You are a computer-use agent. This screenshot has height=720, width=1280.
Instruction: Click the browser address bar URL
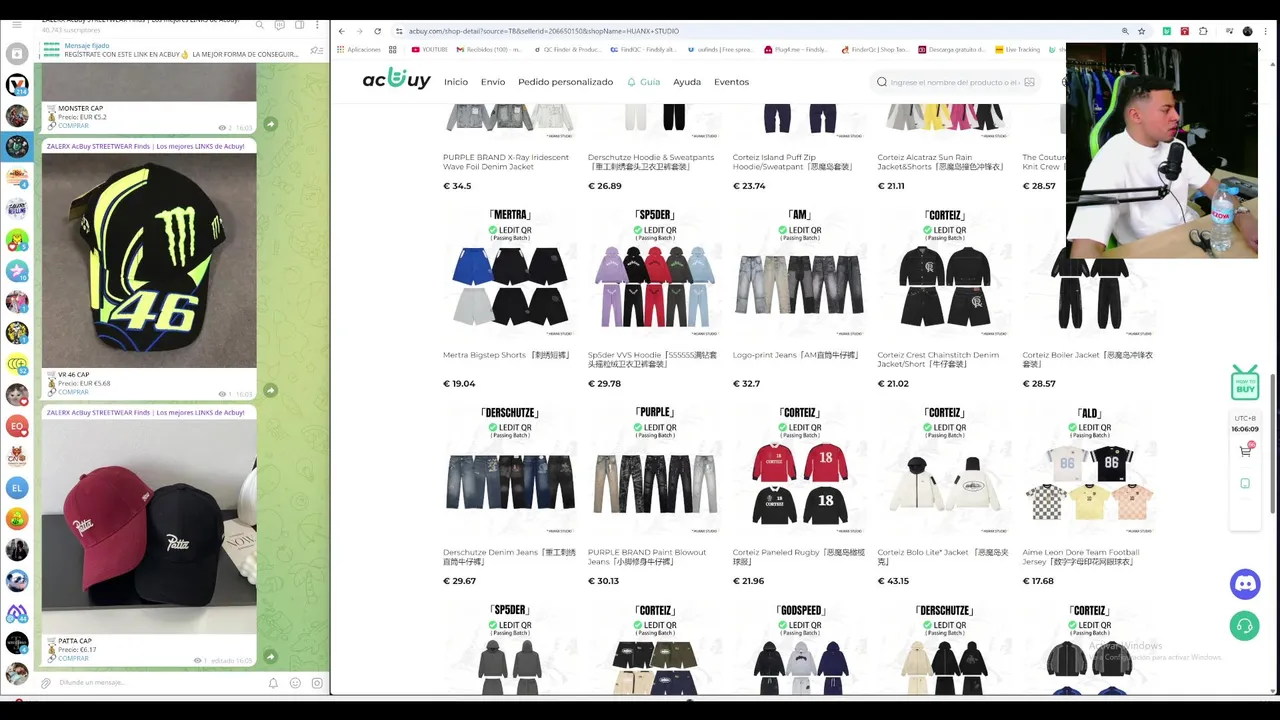click(x=543, y=31)
